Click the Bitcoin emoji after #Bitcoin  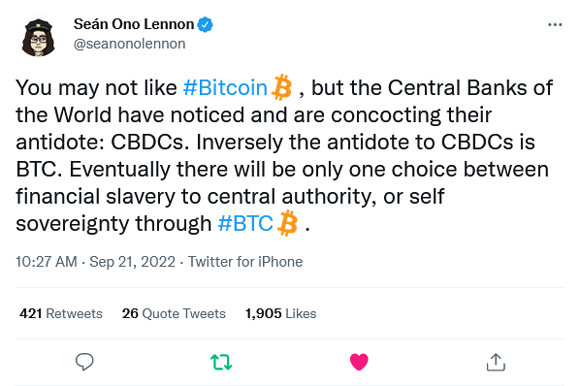point(282,88)
